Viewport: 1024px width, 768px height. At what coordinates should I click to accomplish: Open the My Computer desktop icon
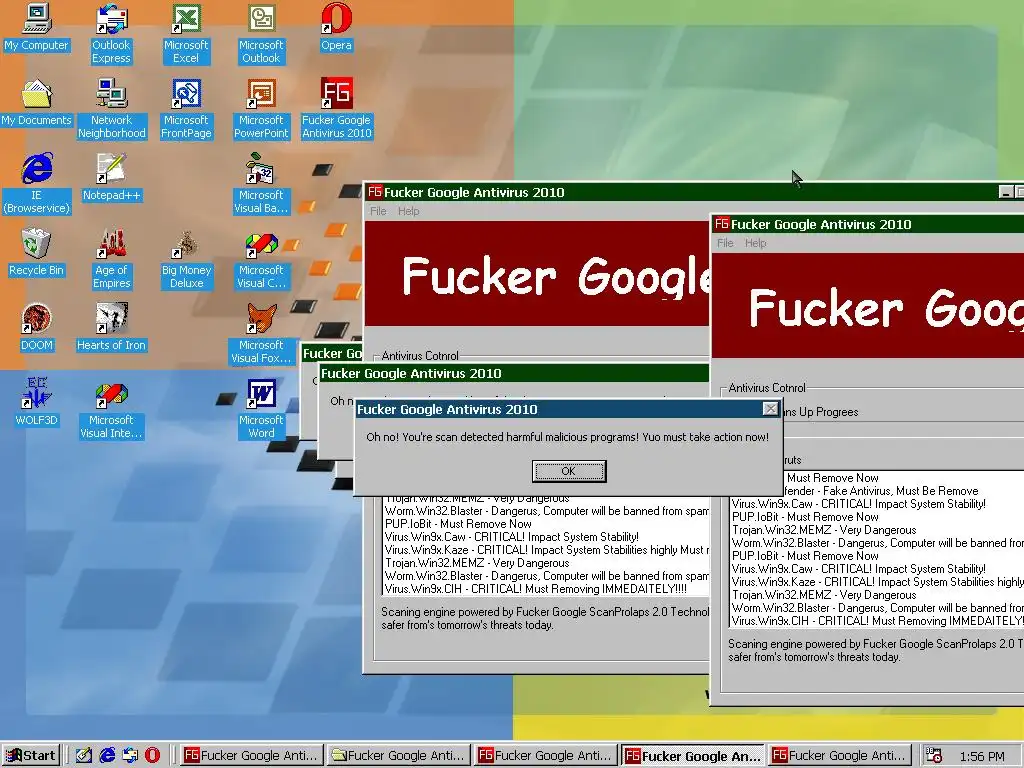click(36, 28)
